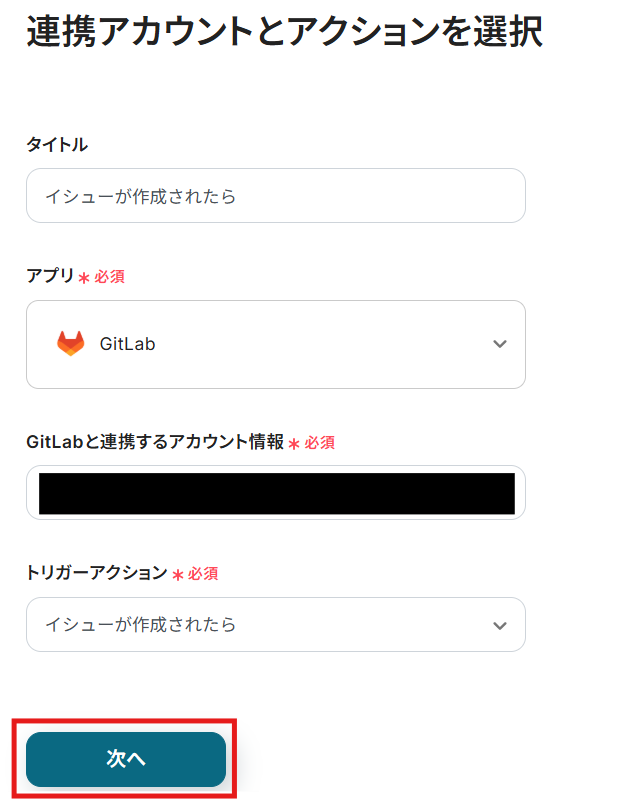Viewport: 636px width, 799px height.
Task: Click the red asterisk beside トリガーアクション
Action: (x=178, y=575)
